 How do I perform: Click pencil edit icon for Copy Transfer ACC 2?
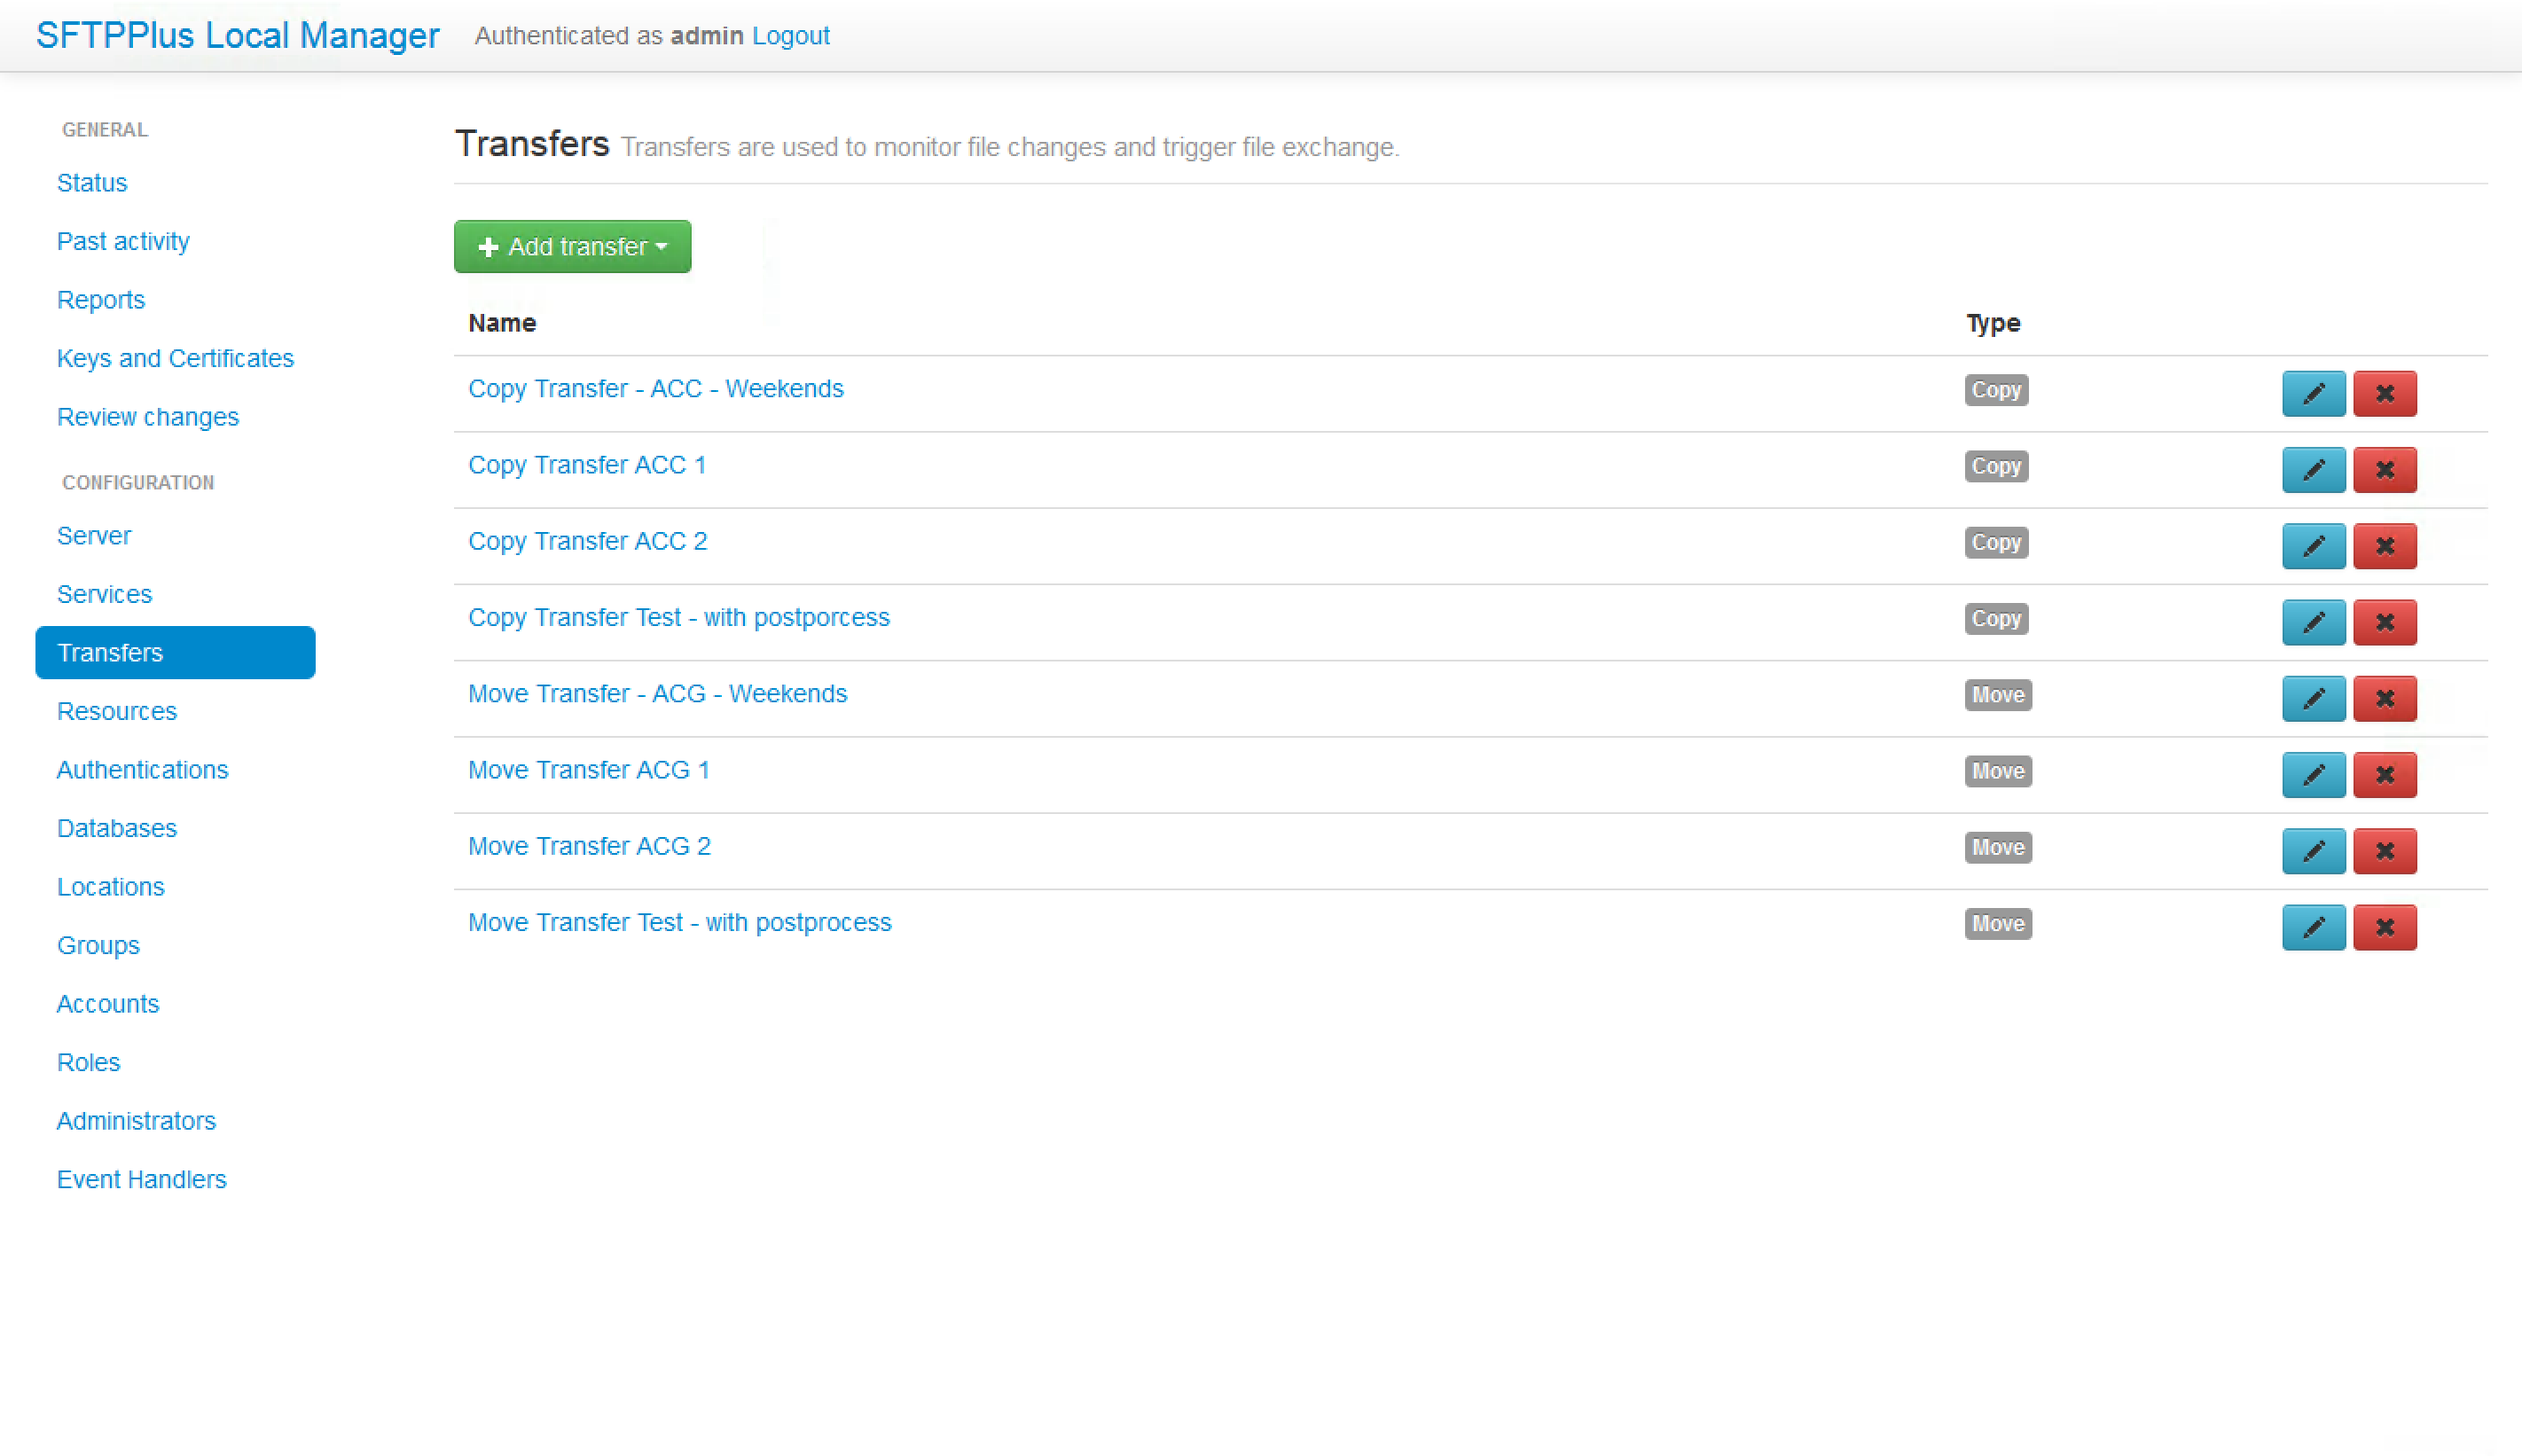(x=2313, y=546)
